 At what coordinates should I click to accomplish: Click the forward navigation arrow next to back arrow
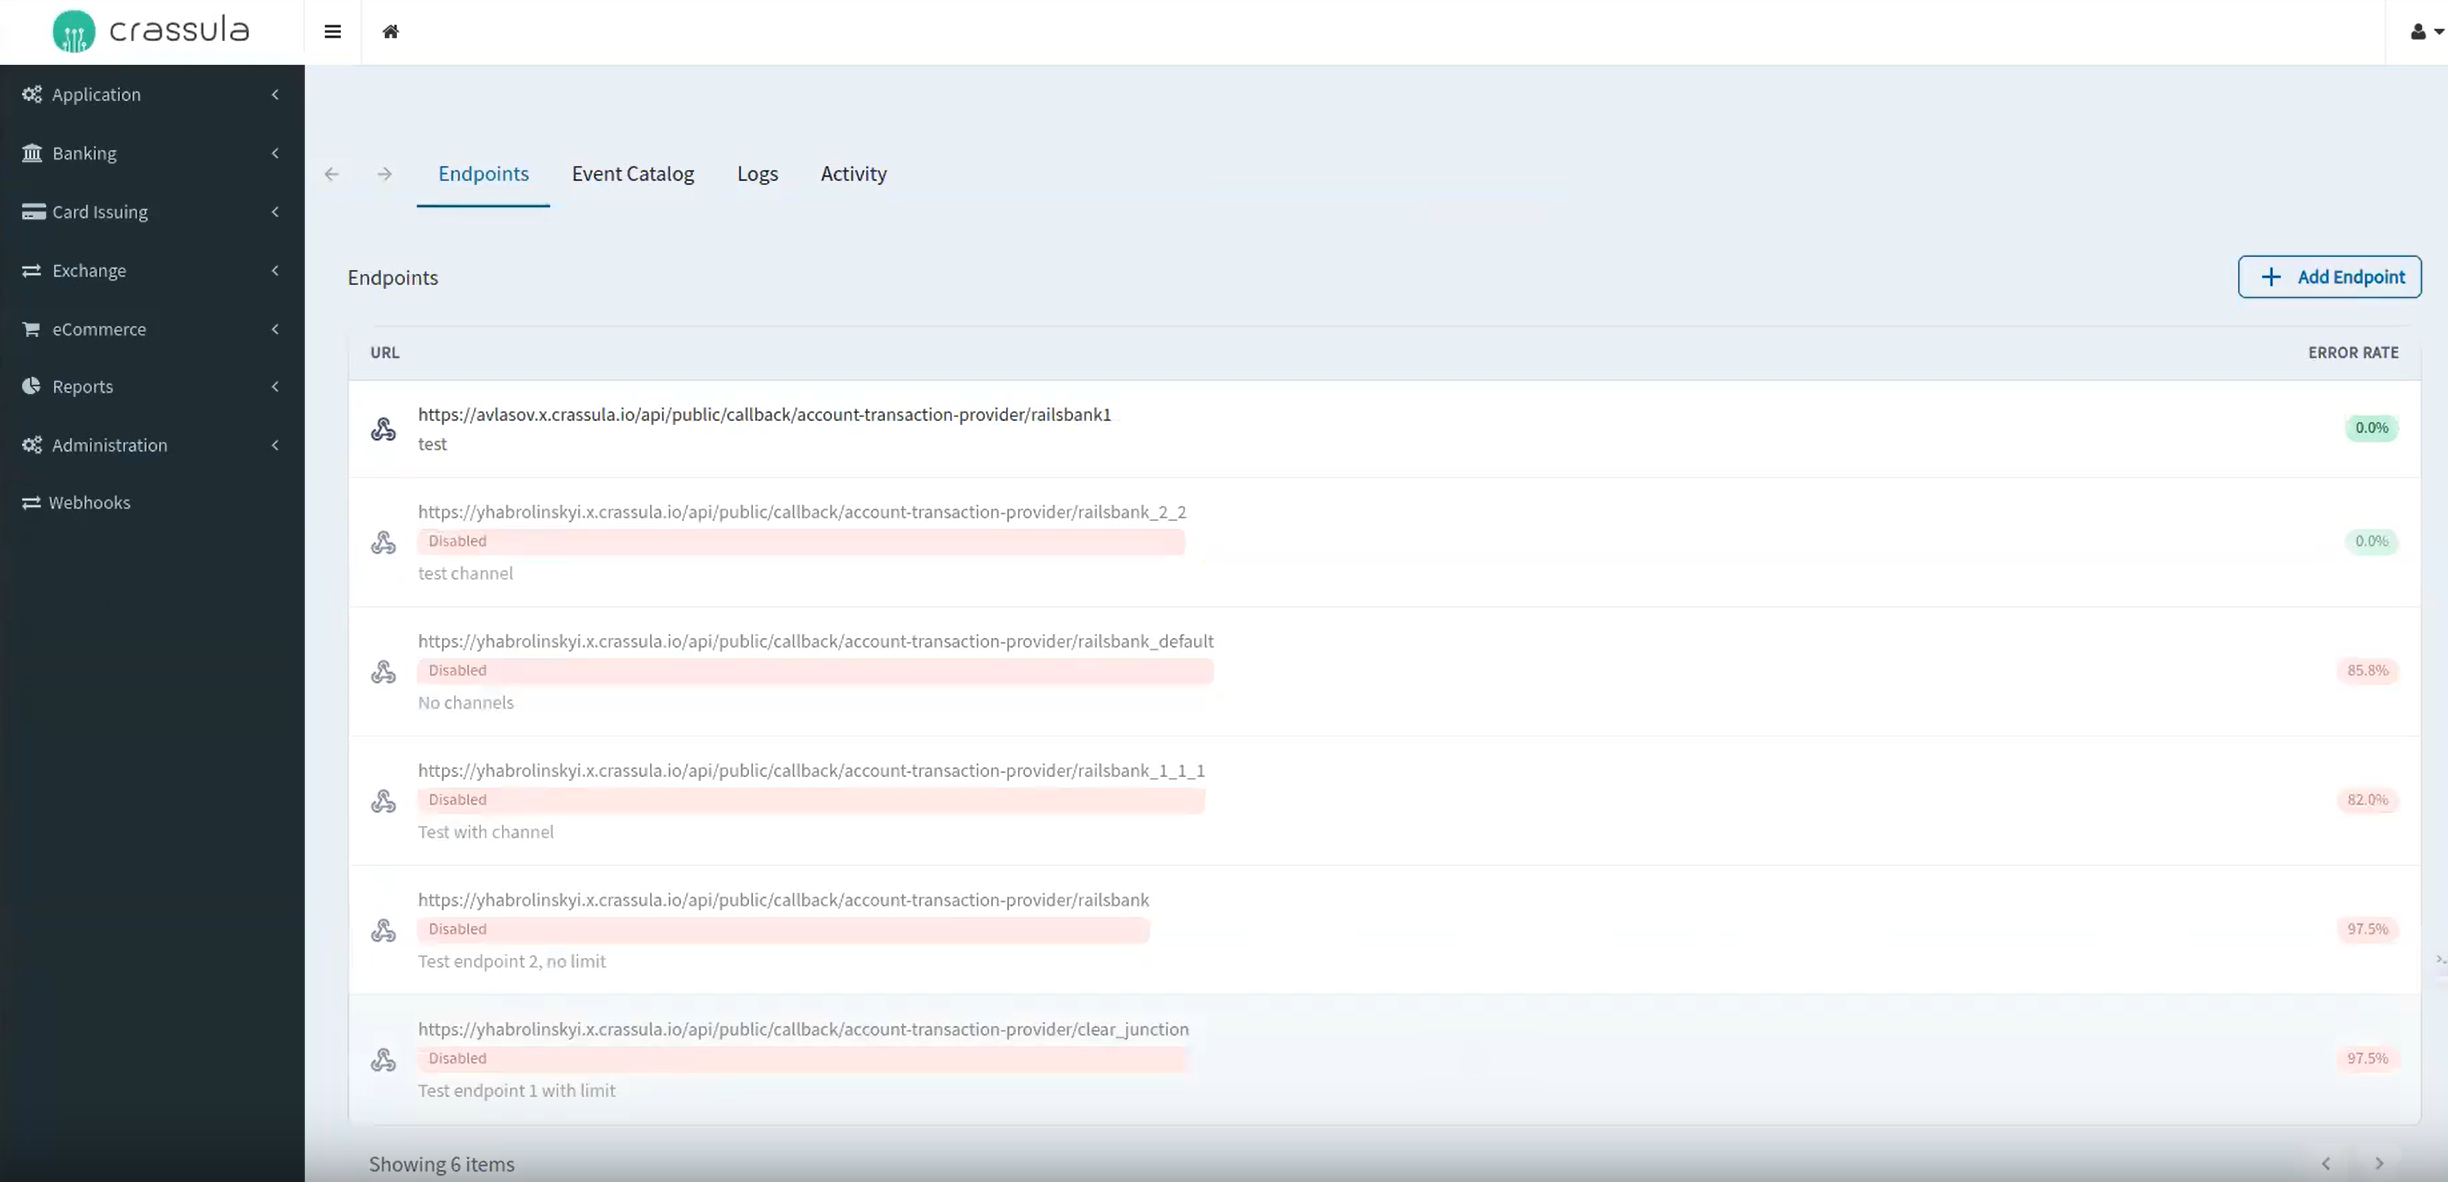384,173
